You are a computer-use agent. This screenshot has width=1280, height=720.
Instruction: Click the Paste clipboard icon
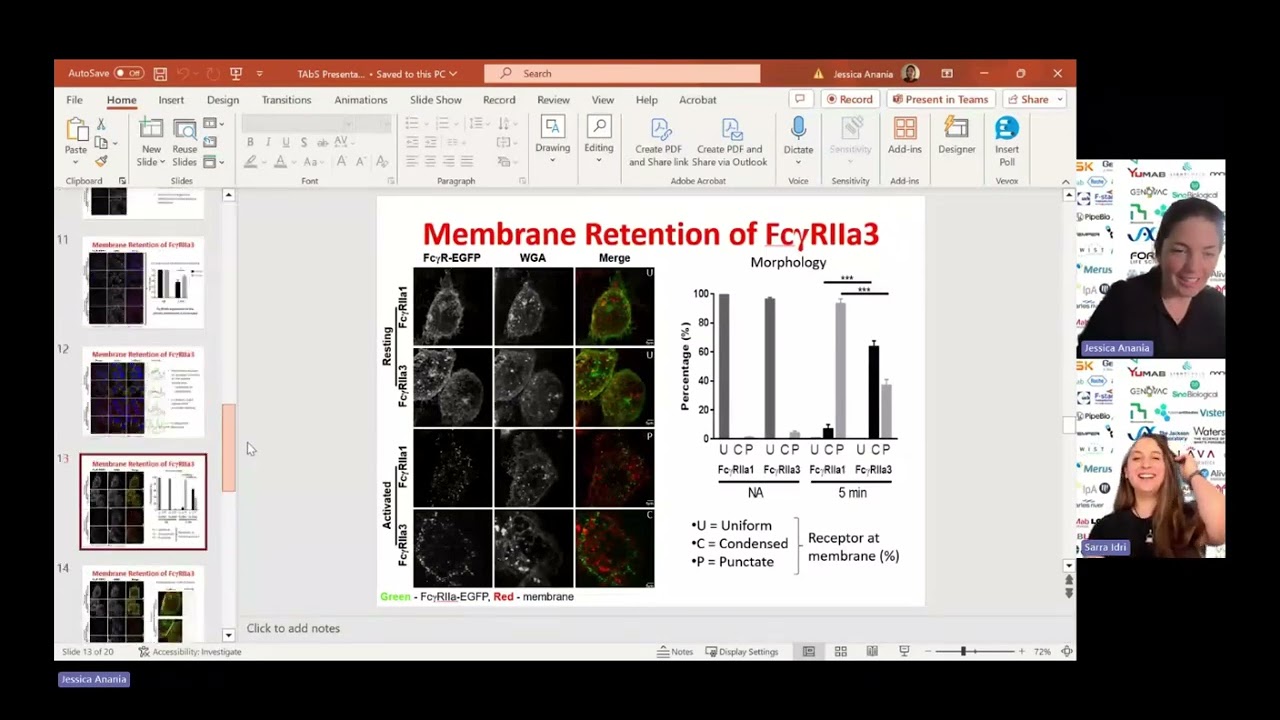pyautogui.click(x=76, y=130)
